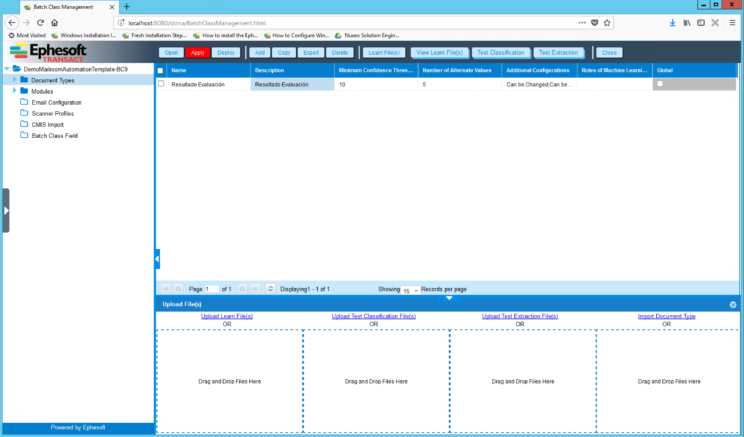Open Nuxeo Solution Engin bookmark
The width and height of the screenshot is (744, 437).
(x=367, y=35)
